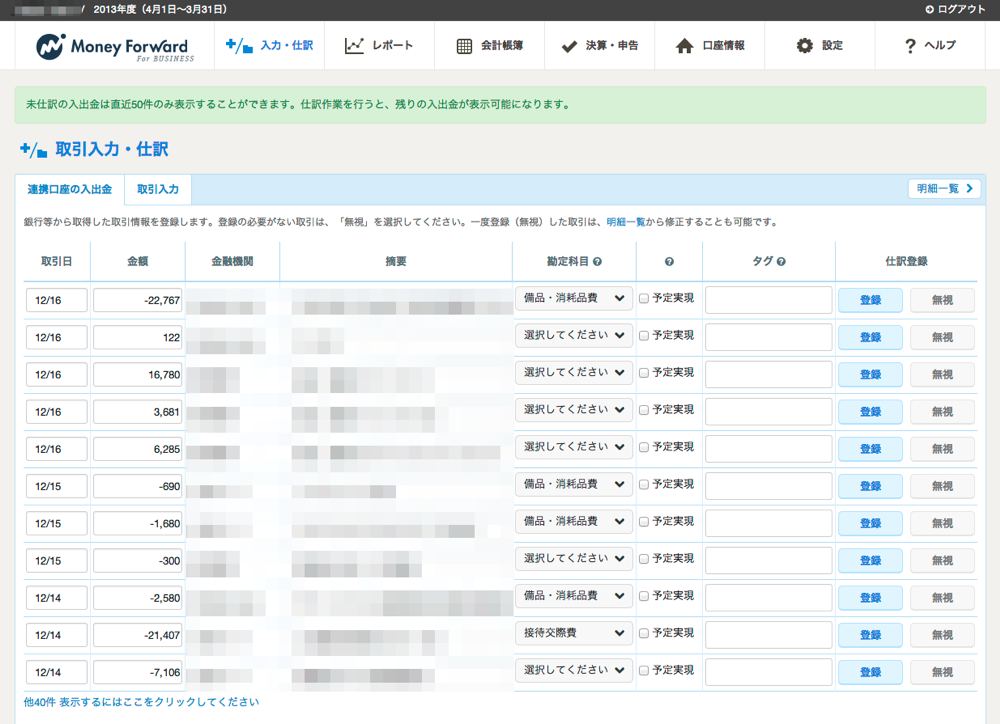Toggle 予定実現 checkbox for the 122 row

click(x=644, y=336)
